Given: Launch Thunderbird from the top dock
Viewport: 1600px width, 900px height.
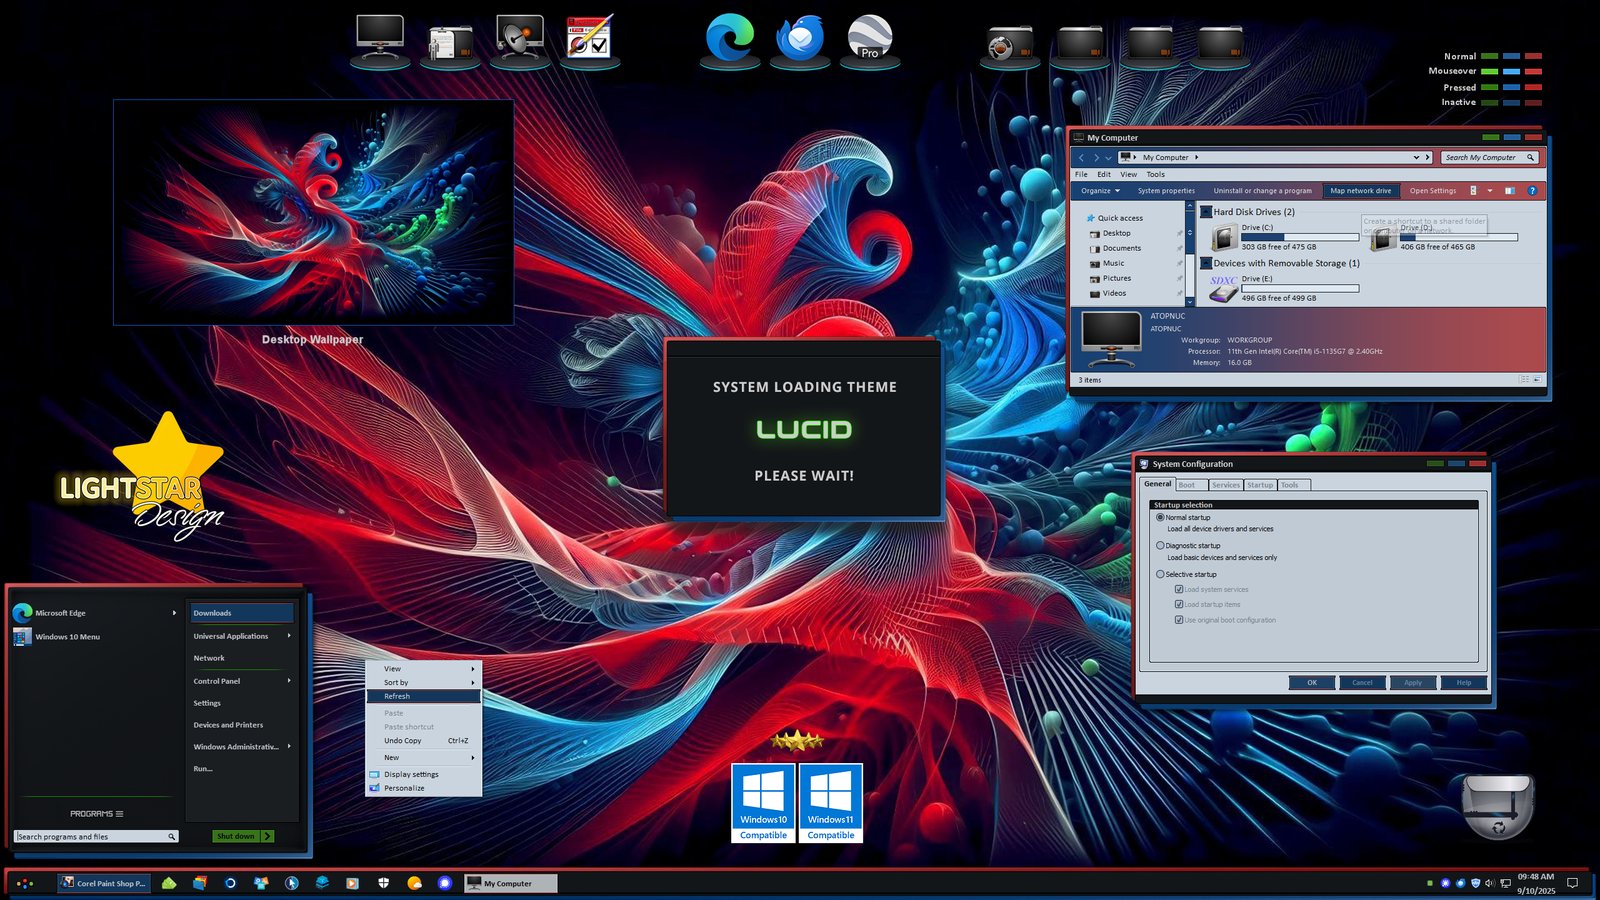Looking at the screenshot, I should click(x=800, y=38).
